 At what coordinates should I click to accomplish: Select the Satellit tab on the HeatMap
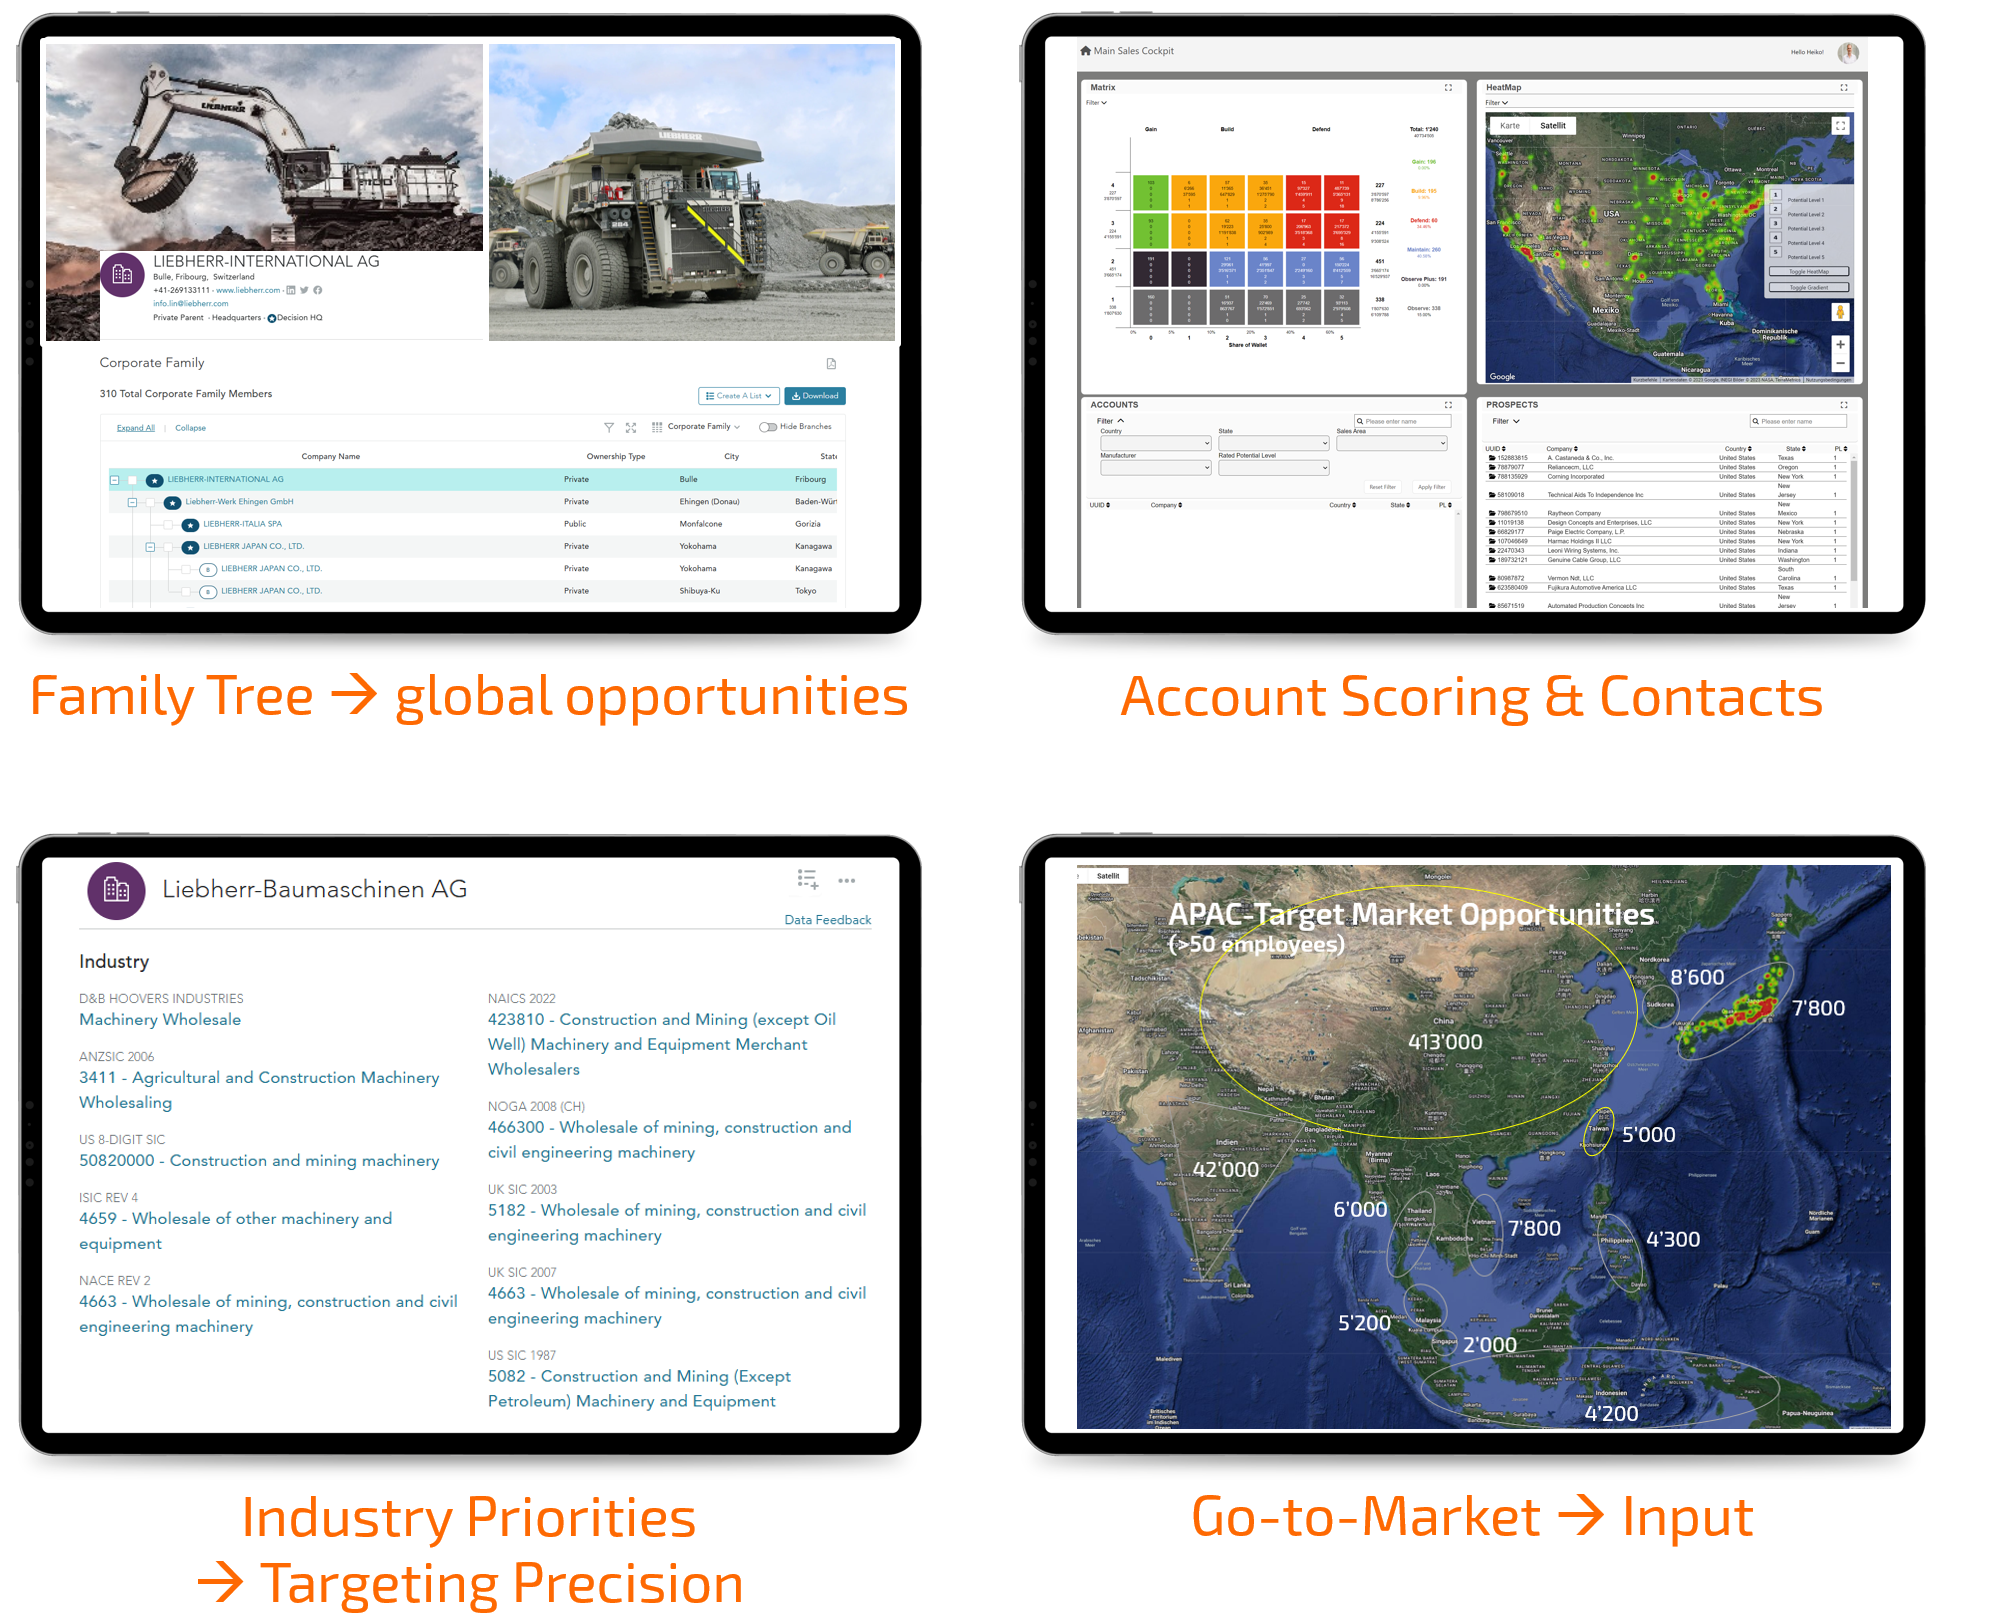(x=1553, y=126)
